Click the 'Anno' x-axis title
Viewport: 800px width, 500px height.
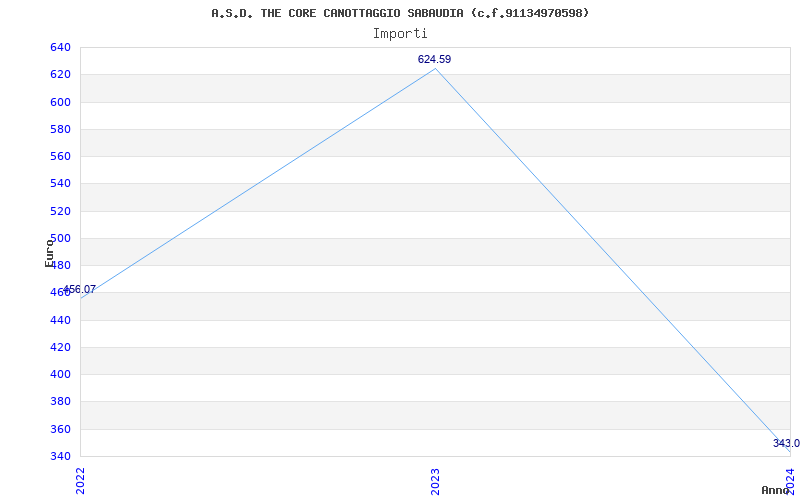pyautogui.click(x=776, y=490)
